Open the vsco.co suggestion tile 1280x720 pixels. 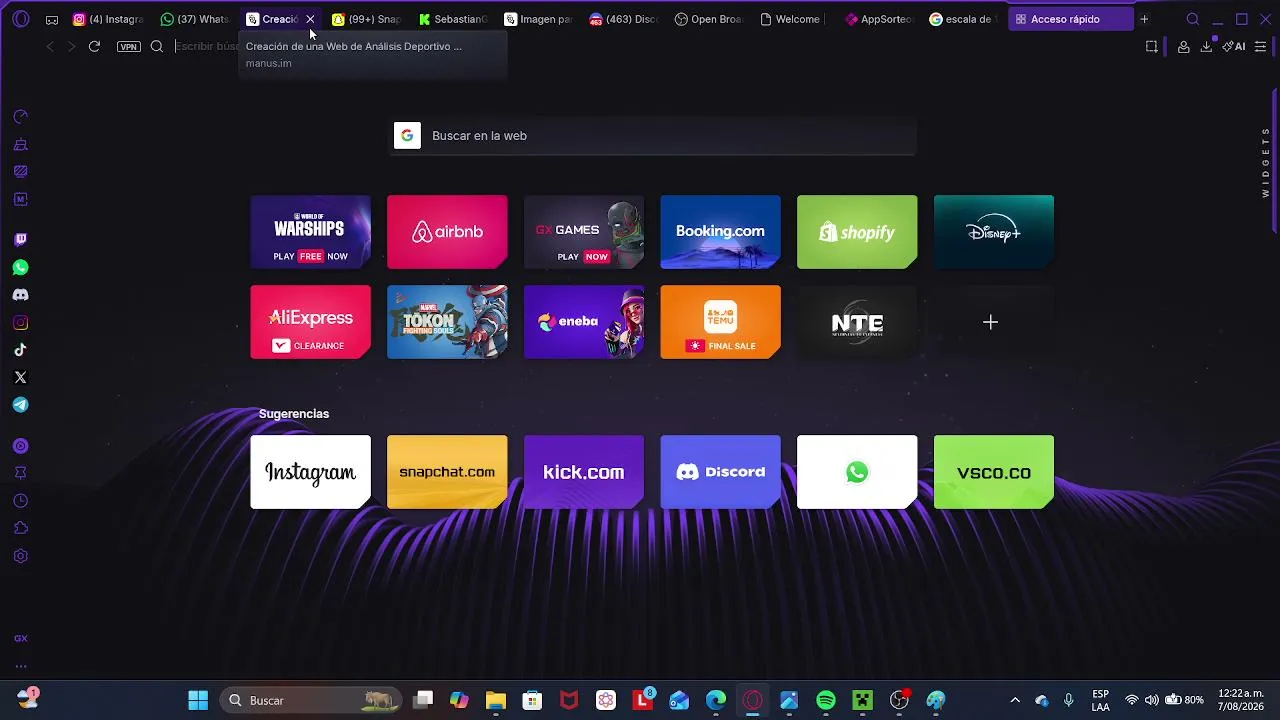[994, 472]
